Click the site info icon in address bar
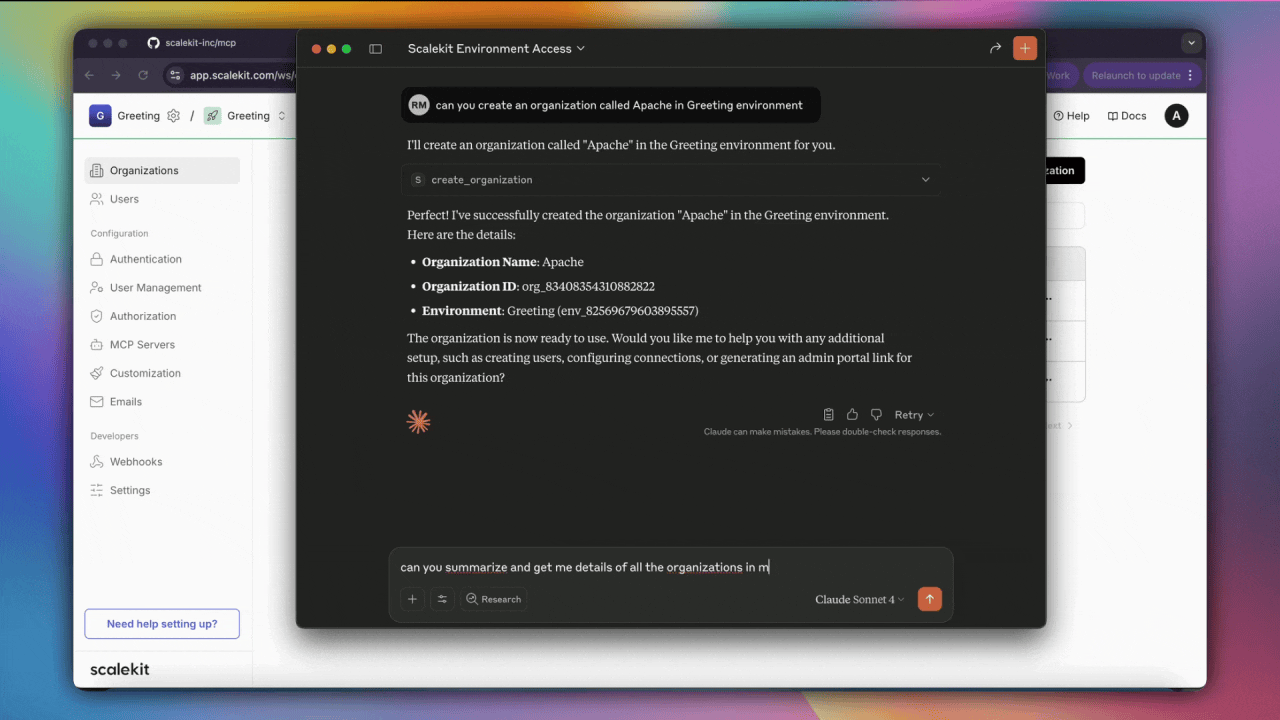 [175, 75]
